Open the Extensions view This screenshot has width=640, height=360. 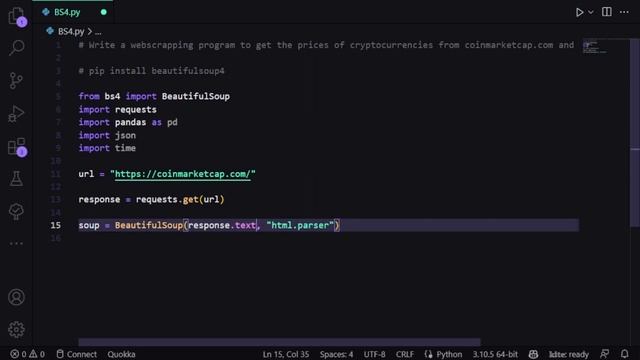pos(17,147)
